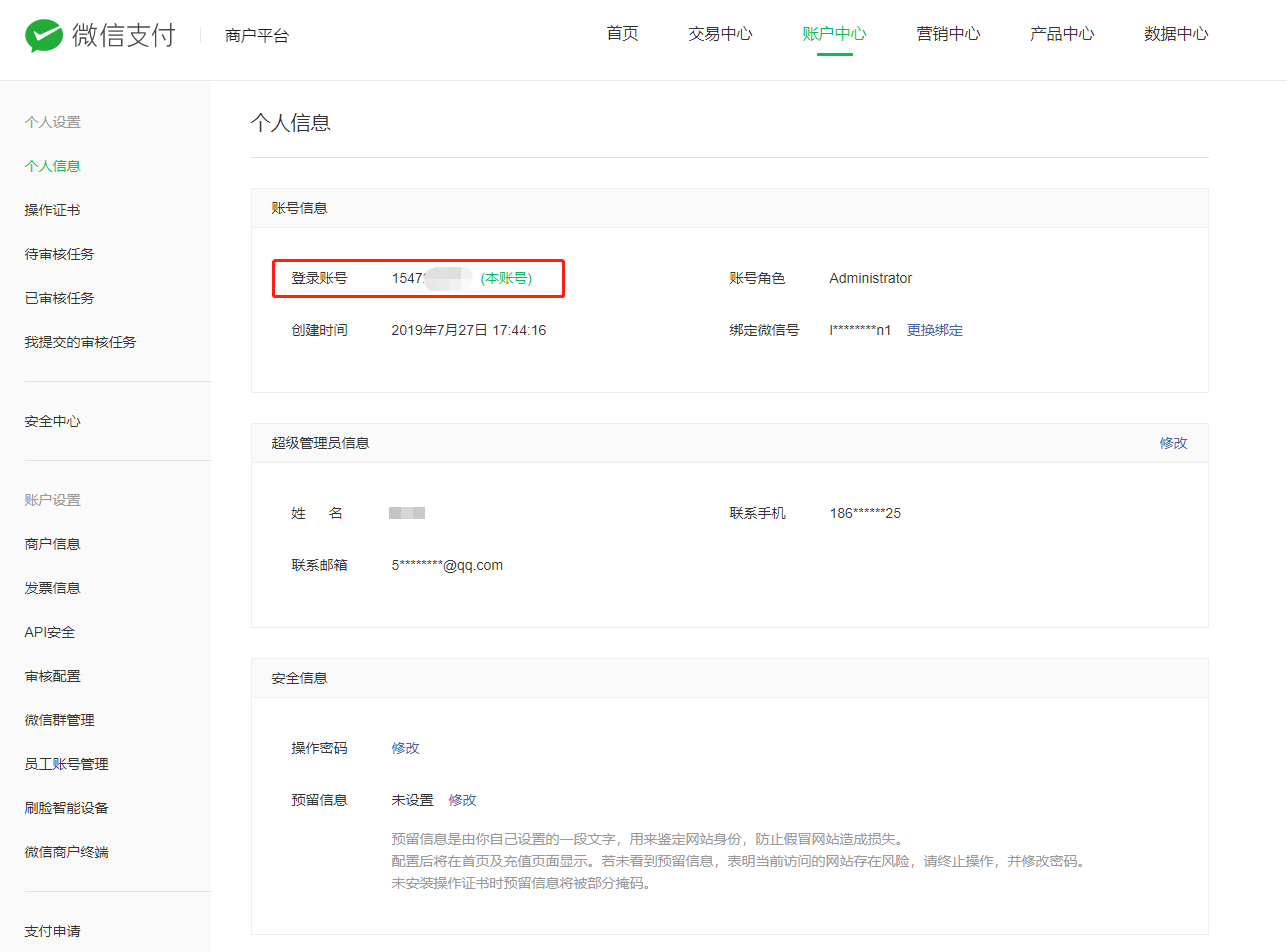This screenshot has height=952, width=1287.
Task: Open 微信群管理 in the sidebar
Action: (x=59, y=720)
